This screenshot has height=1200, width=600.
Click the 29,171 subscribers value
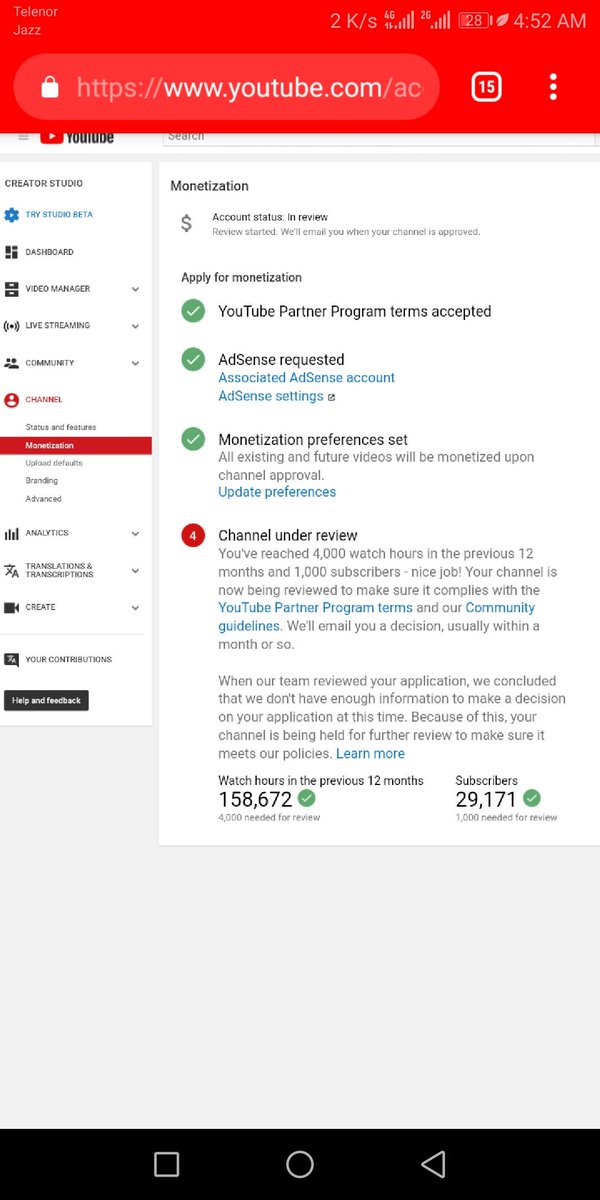486,799
